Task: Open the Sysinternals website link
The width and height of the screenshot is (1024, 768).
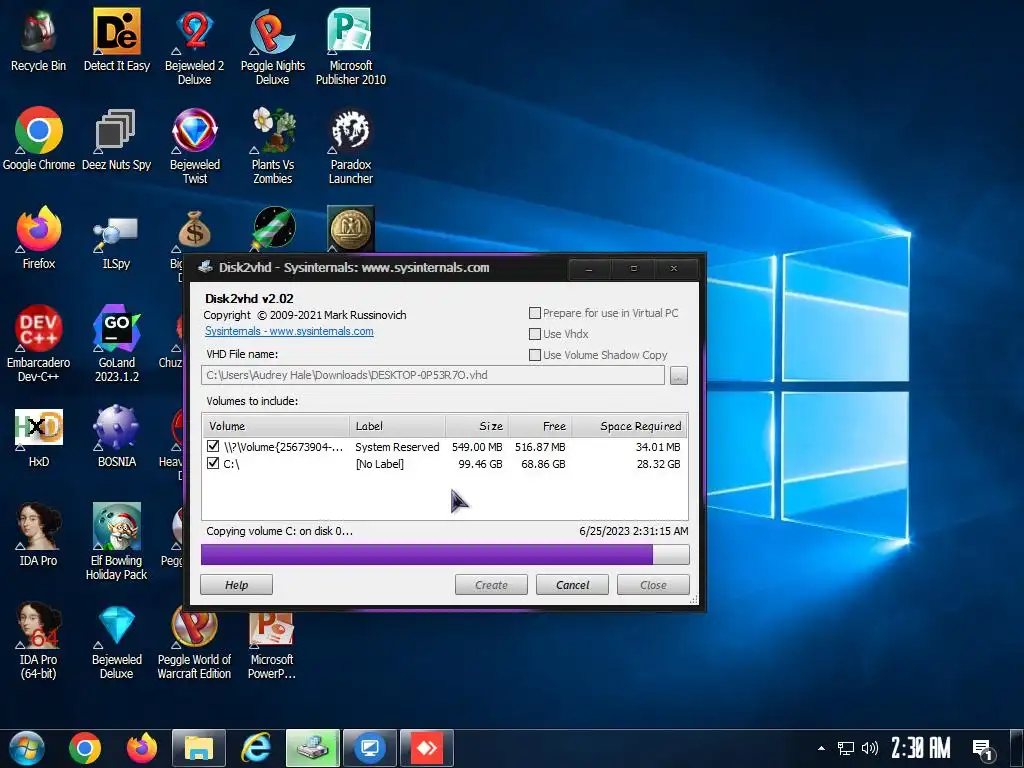Action: [x=289, y=331]
